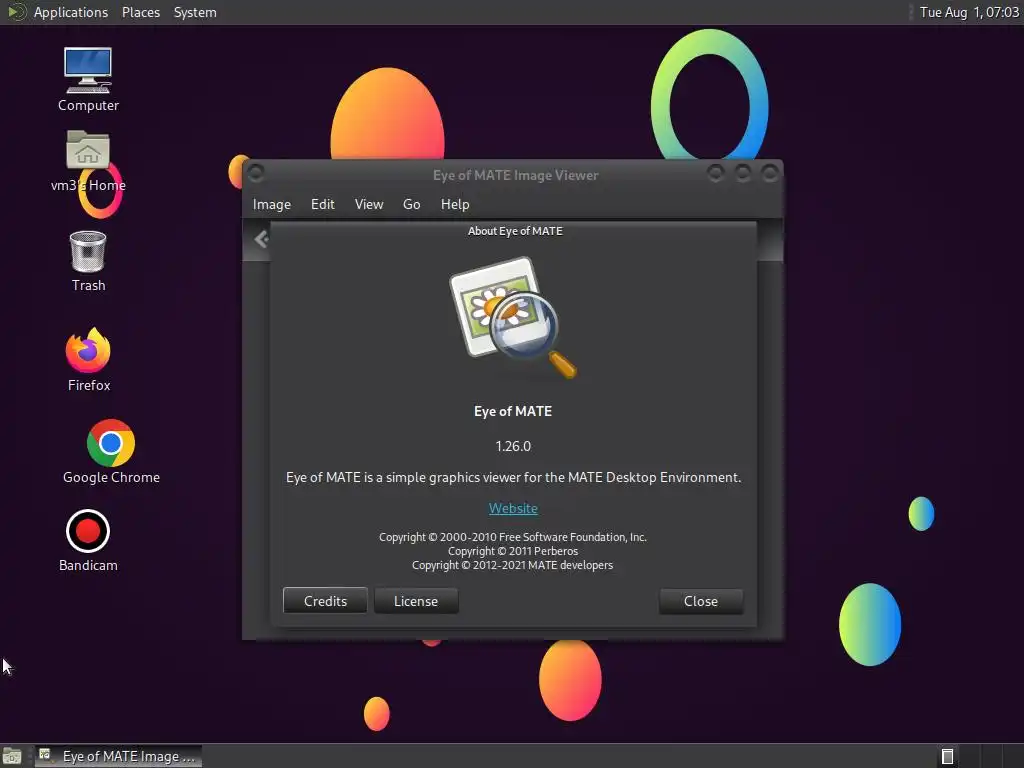
Task: Open the Bandicam desktop icon
Action: pyautogui.click(x=88, y=541)
